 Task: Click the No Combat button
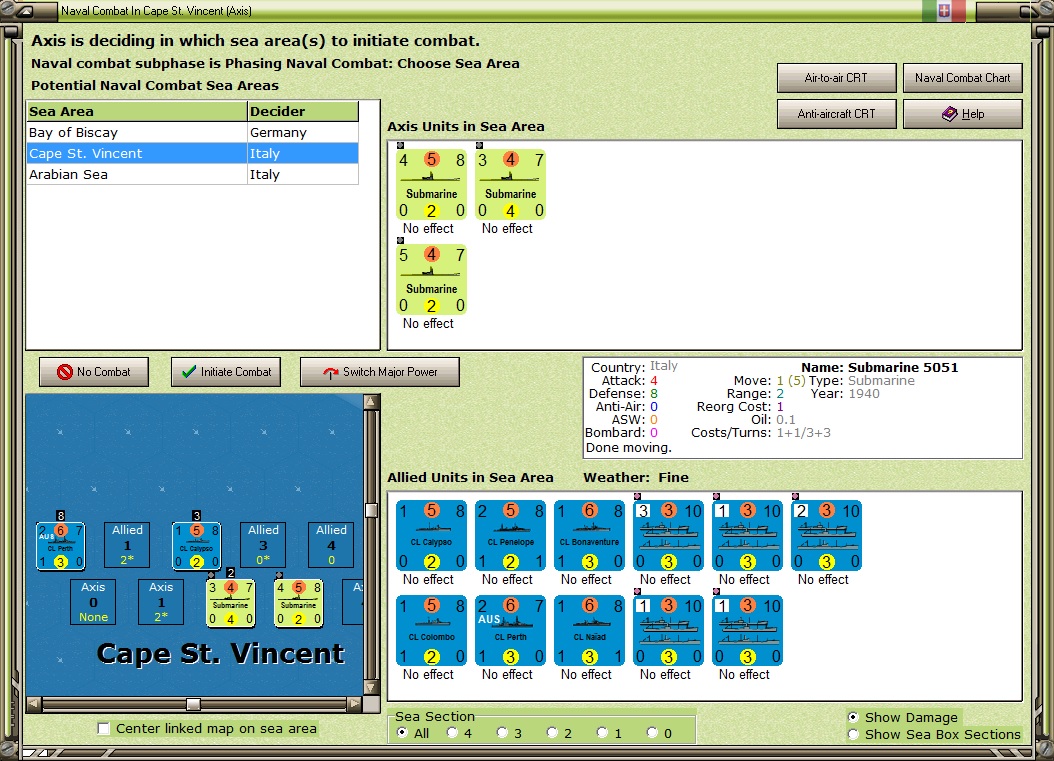coord(93,372)
